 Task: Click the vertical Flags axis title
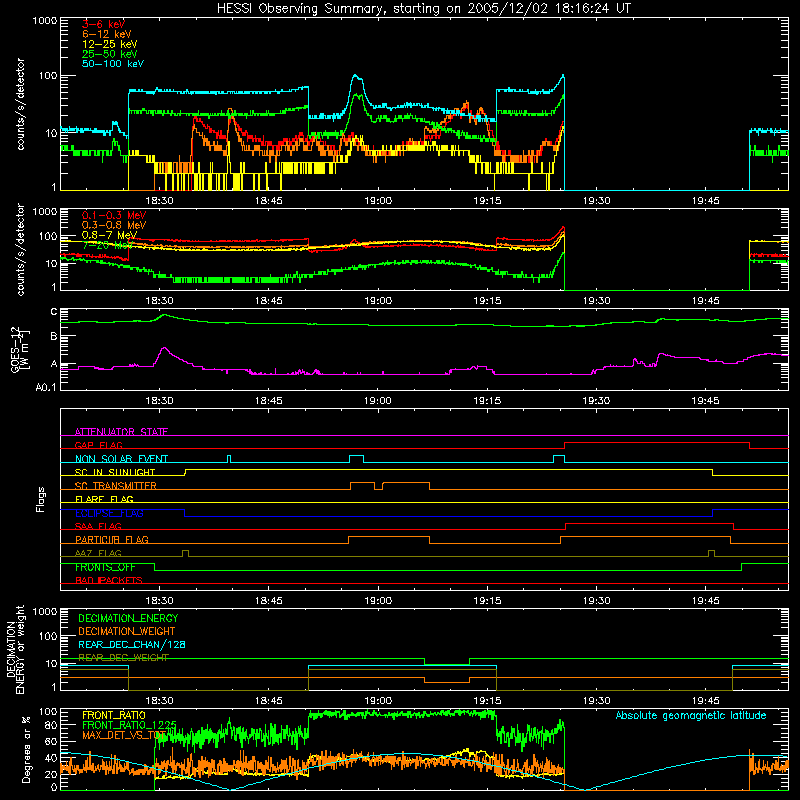click(41, 499)
